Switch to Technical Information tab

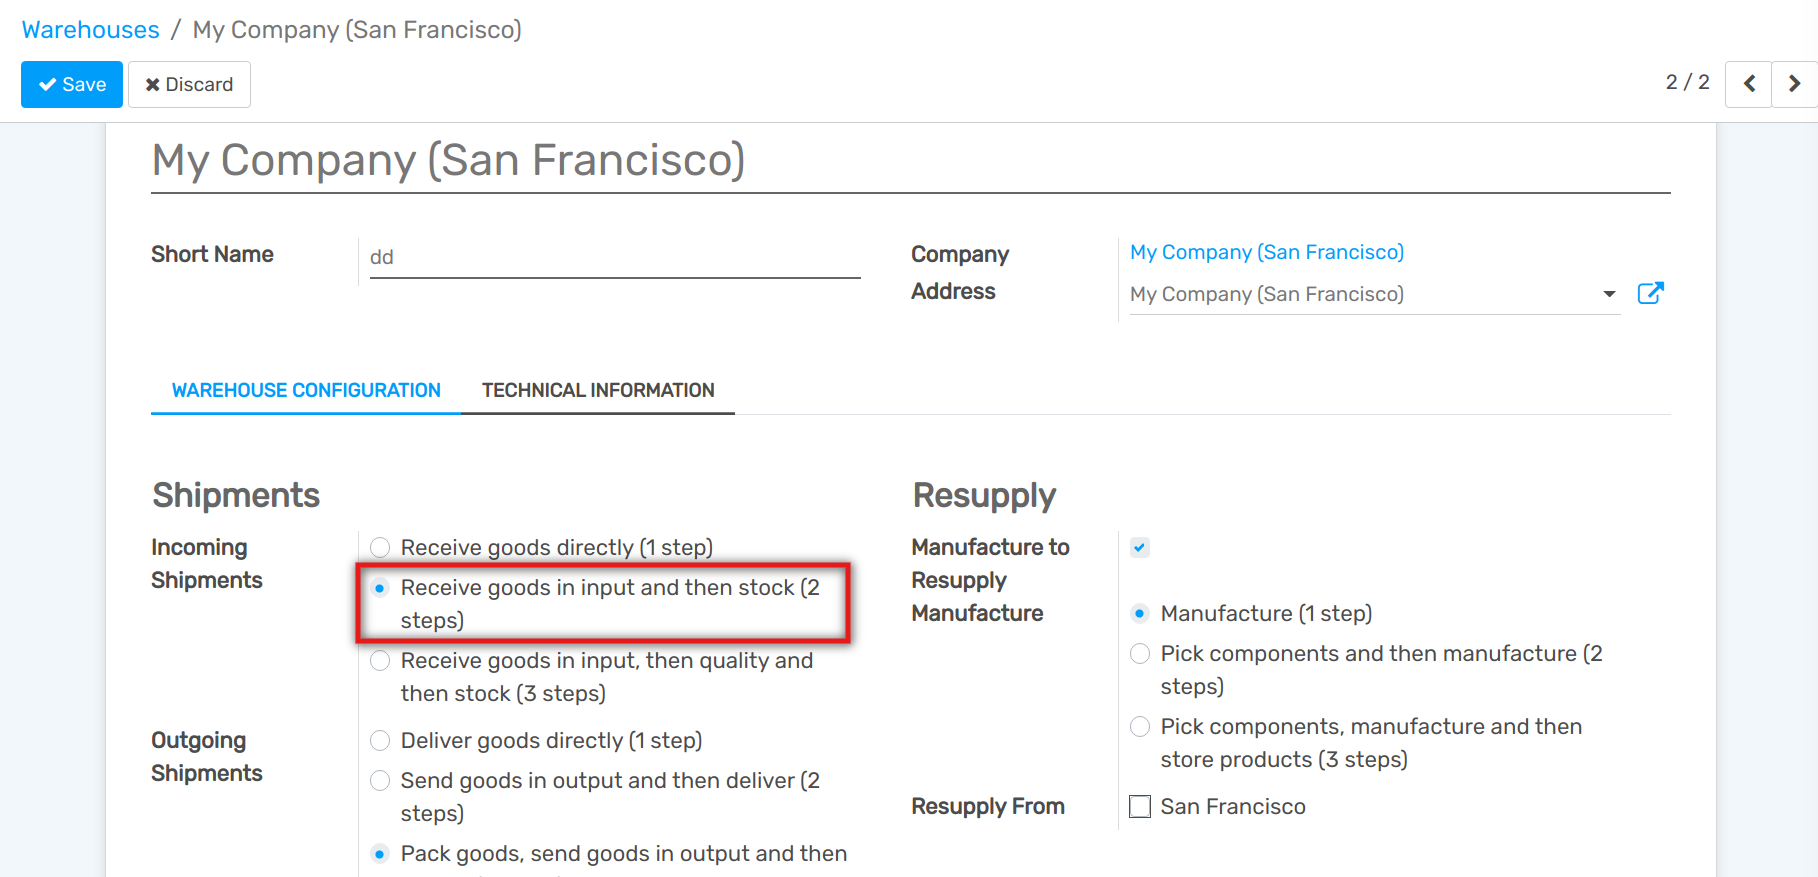tap(598, 390)
